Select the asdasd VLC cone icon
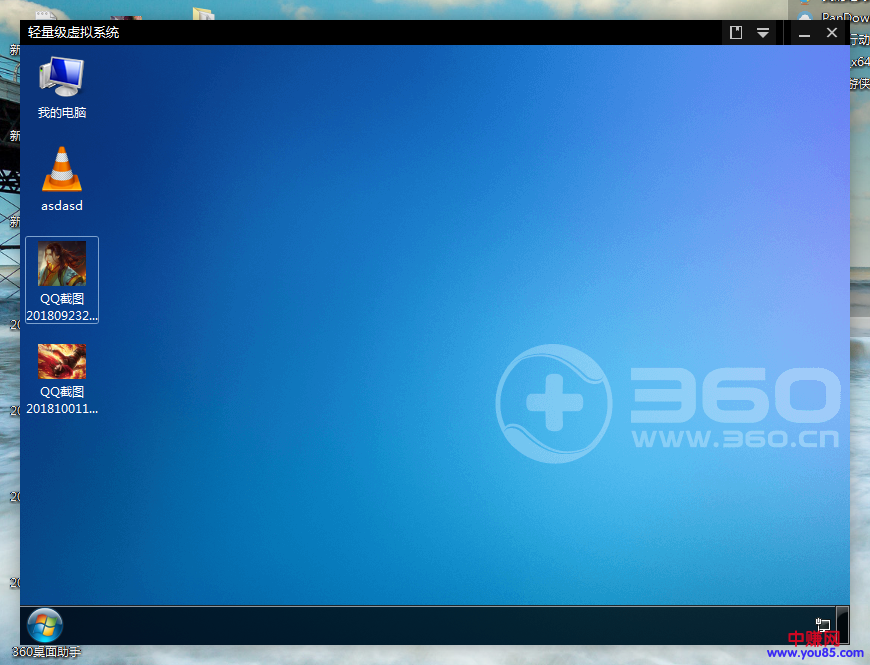Screen dimensions: 870x665 coord(62,169)
